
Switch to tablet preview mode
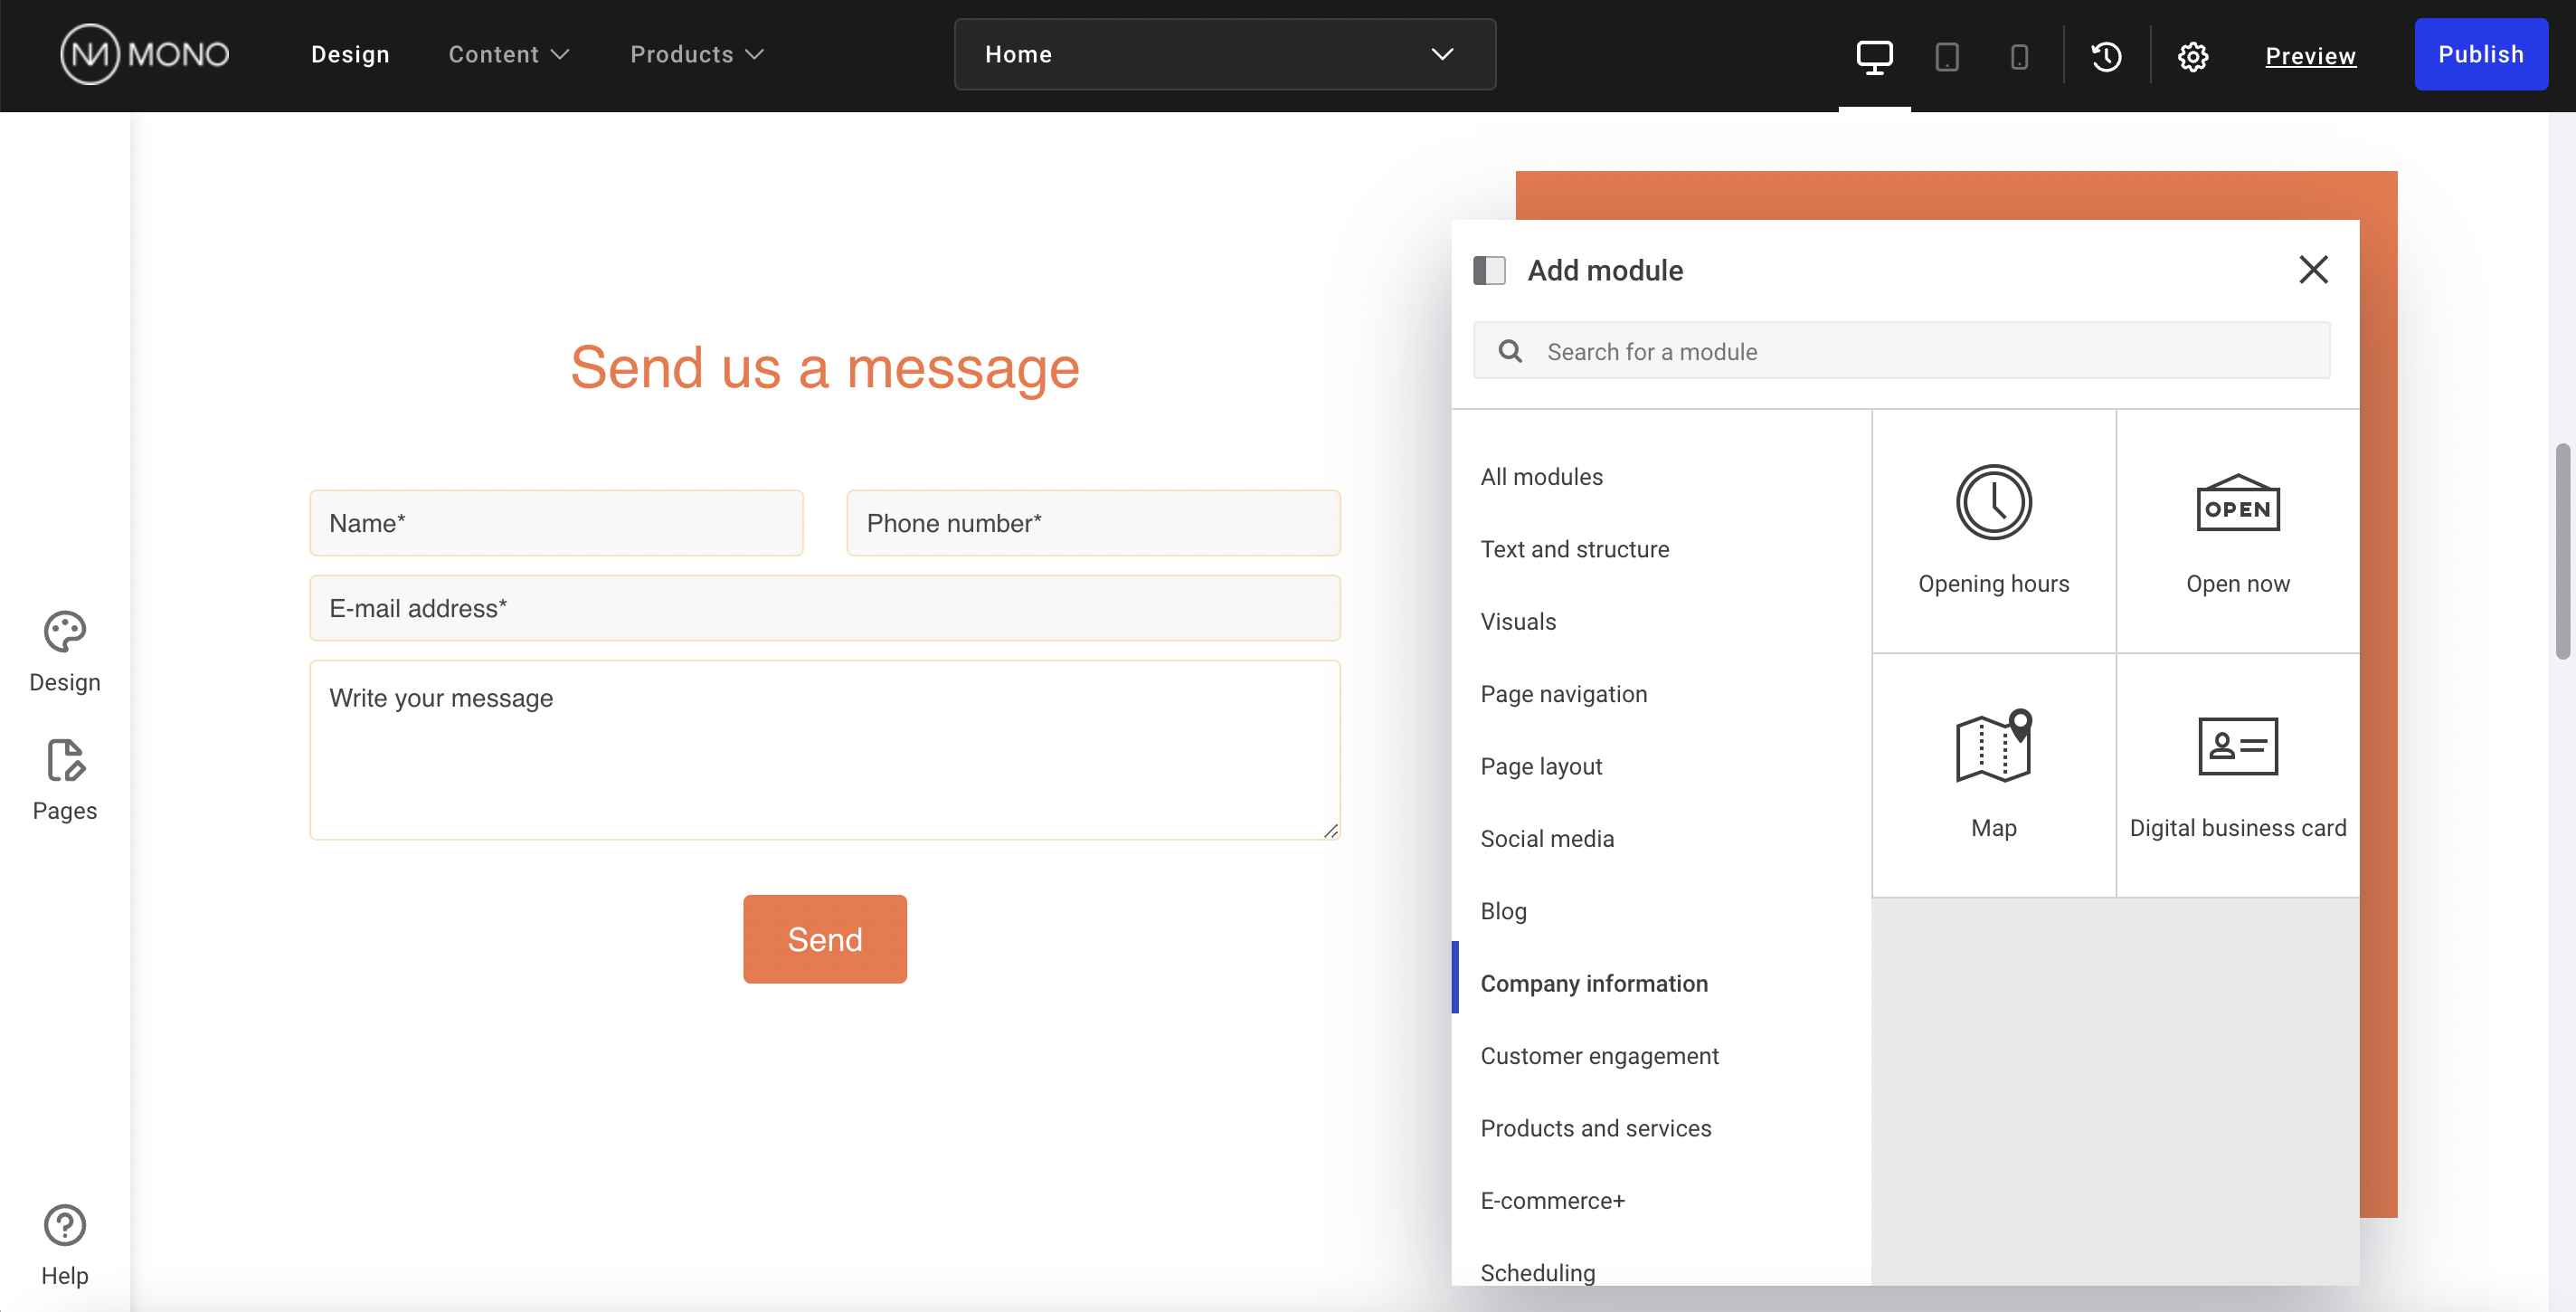point(1946,56)
